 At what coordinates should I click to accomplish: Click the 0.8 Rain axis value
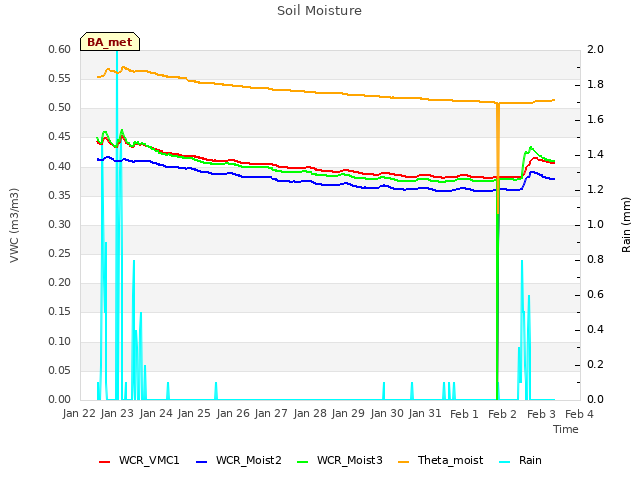tap(596, 260)
